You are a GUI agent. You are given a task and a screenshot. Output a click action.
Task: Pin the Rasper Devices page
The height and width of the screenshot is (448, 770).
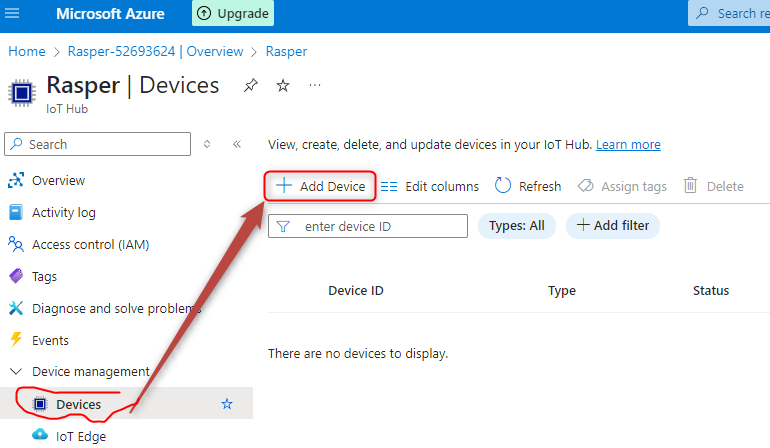coord(250,86)
